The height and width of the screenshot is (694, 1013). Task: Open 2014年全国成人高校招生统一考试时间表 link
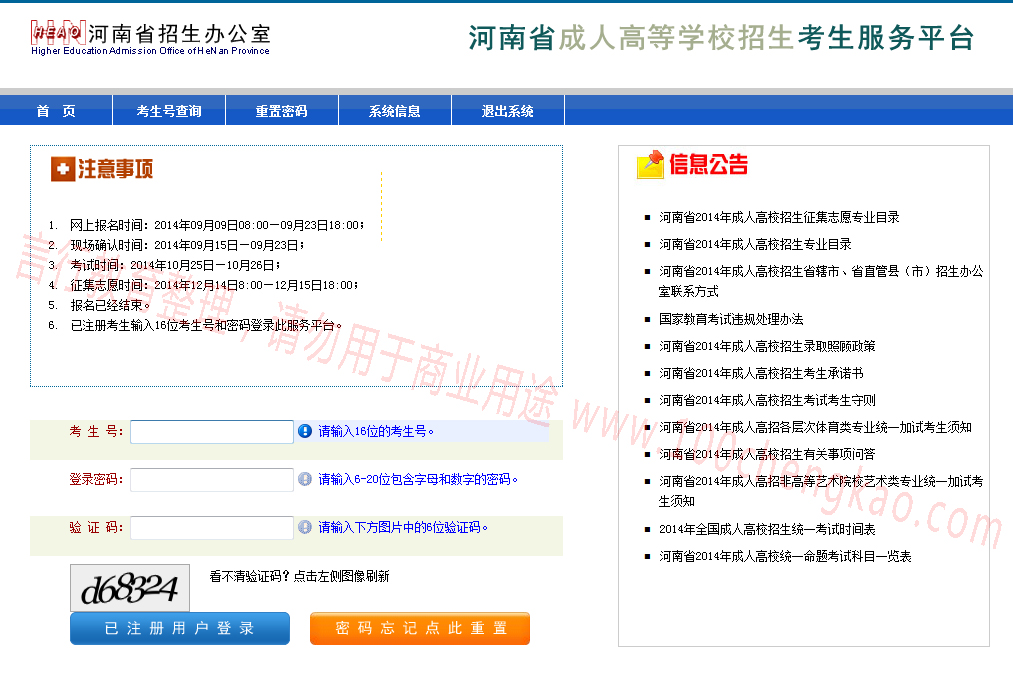[x=768, y=529]
